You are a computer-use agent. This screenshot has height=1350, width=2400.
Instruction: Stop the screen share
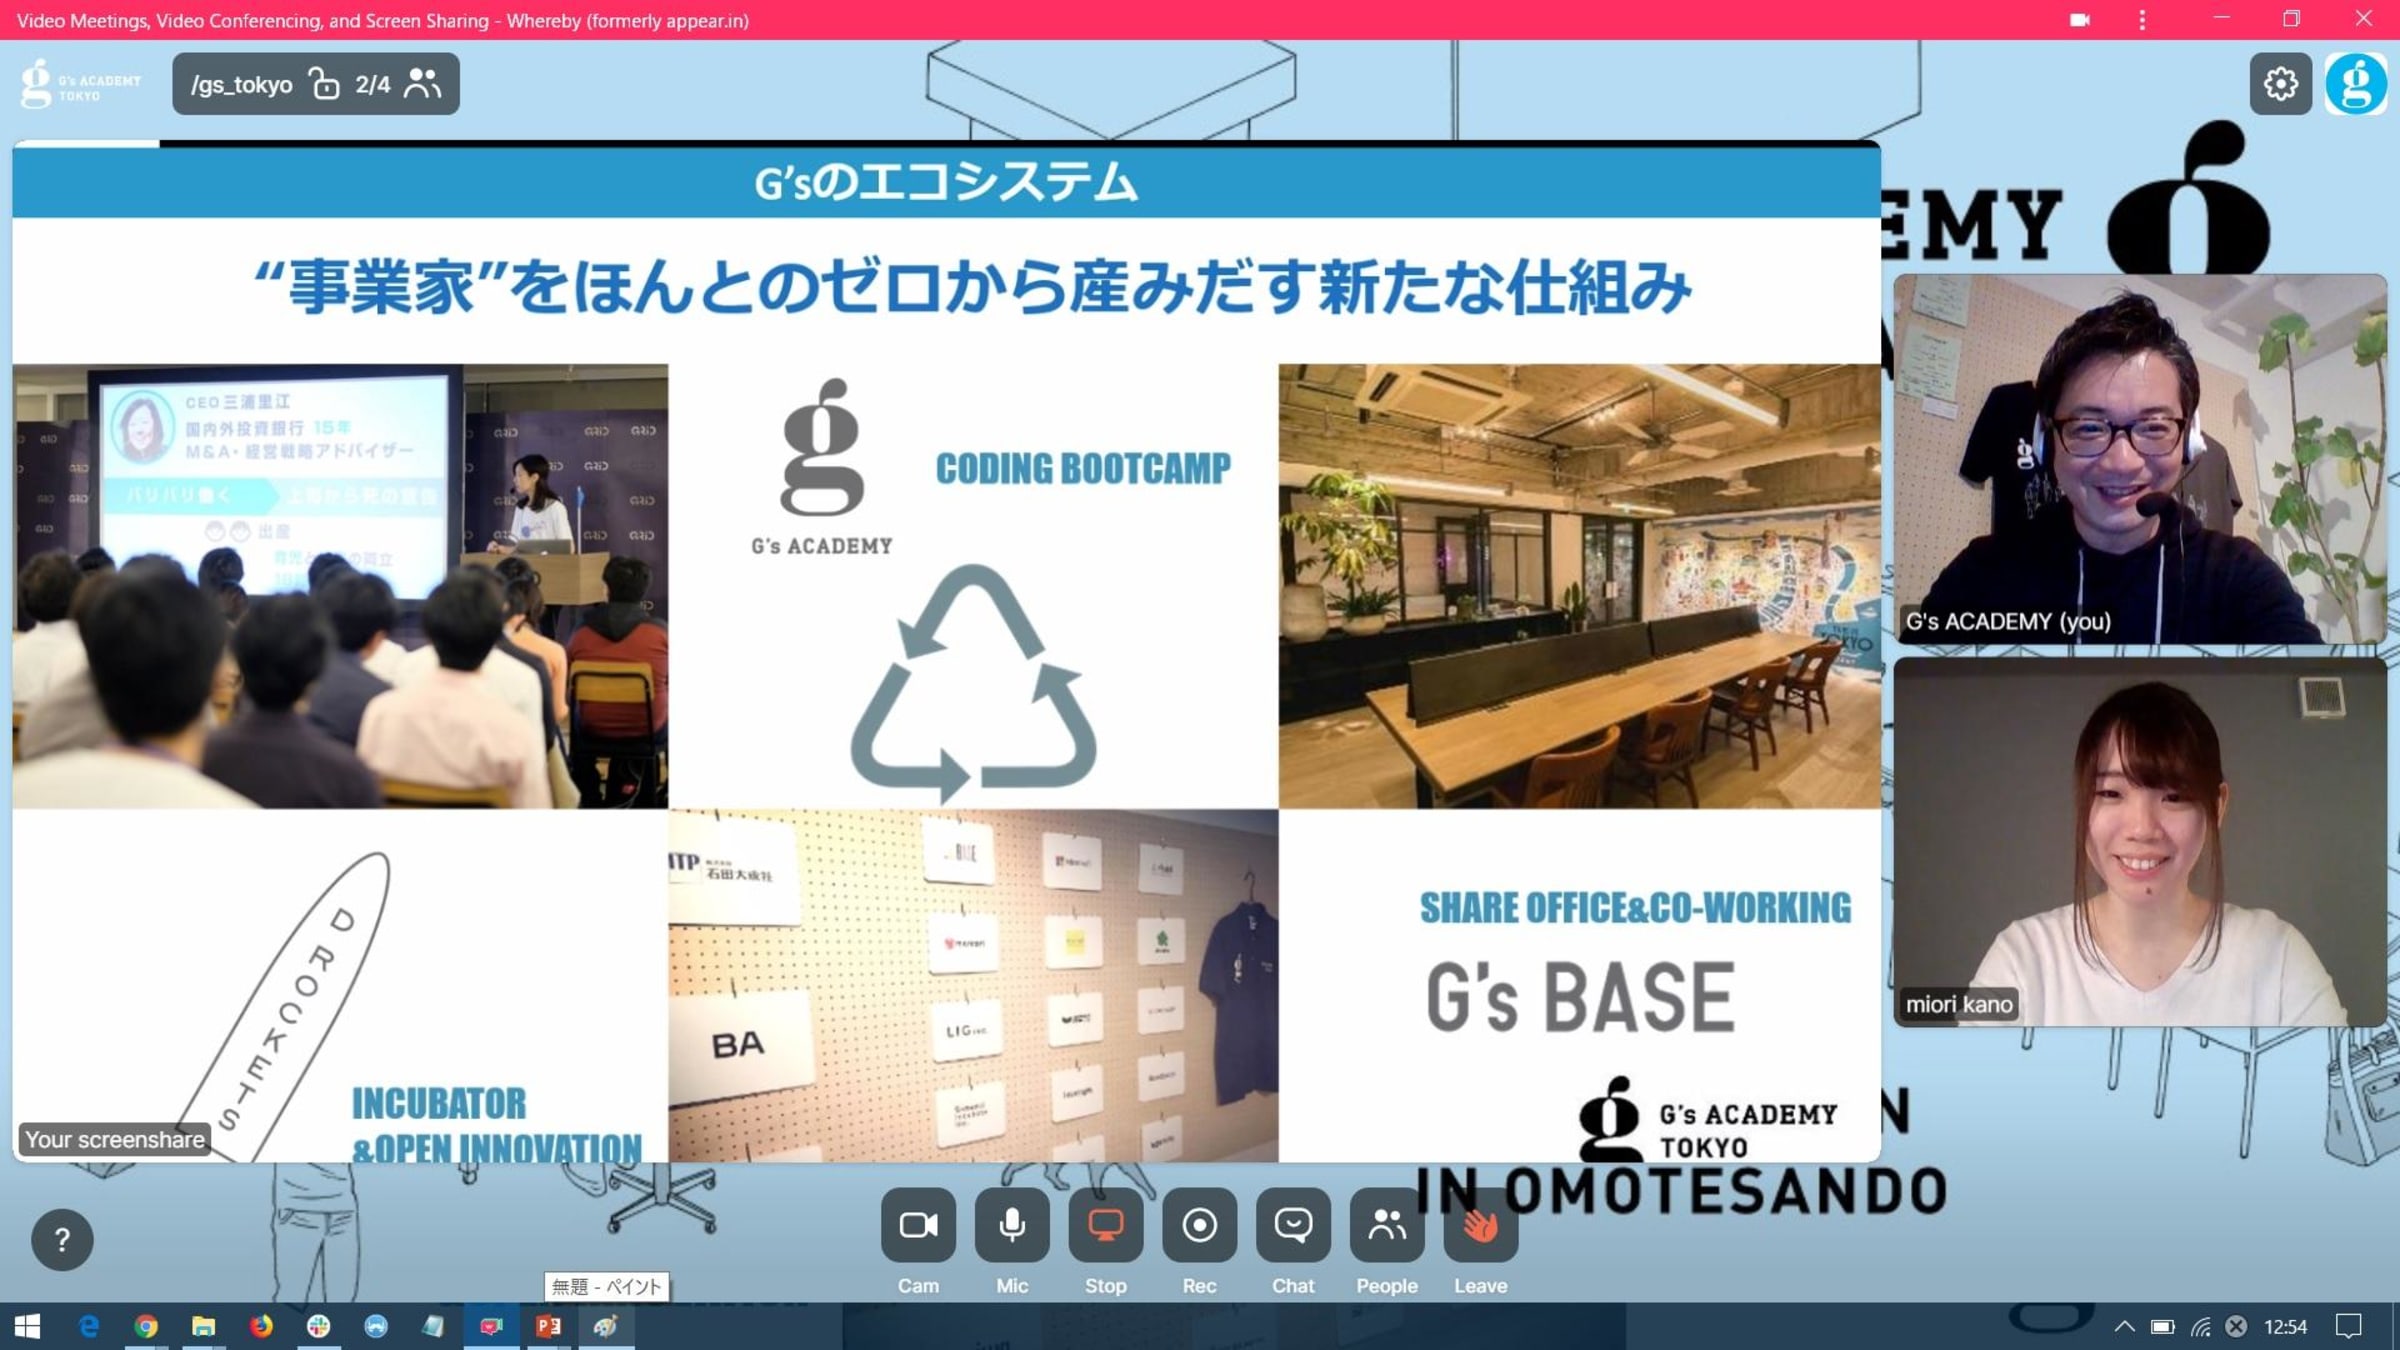(1105, 1225)
